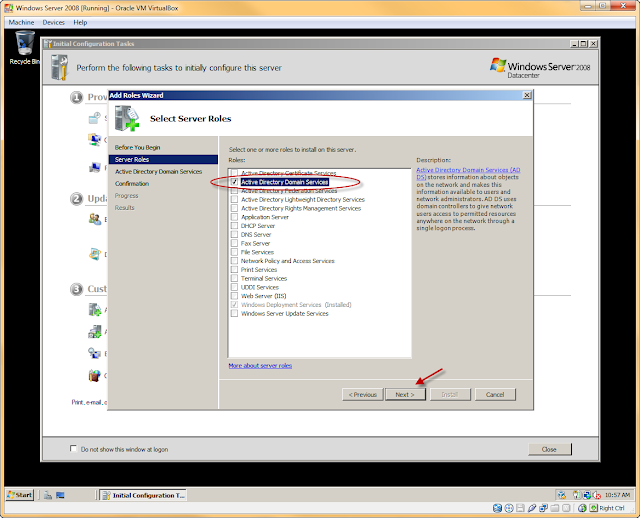Click the firewall icon in section 3
The image size is (640, 518).
95,375
